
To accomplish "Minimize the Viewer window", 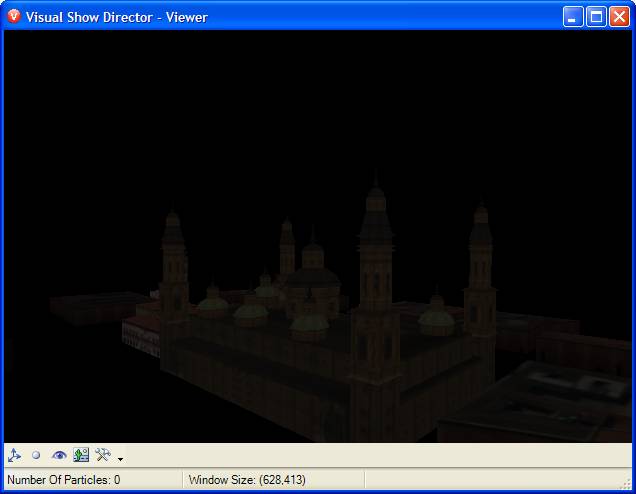I will pyautogui.click(x=573, y=17).
